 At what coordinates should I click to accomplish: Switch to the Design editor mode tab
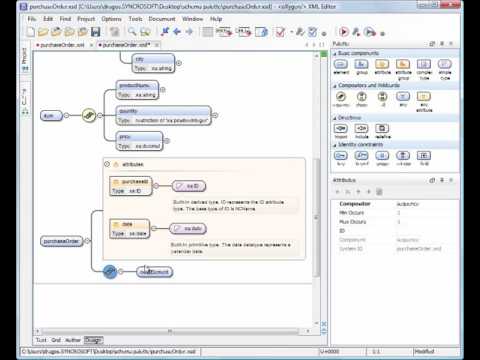93,340
